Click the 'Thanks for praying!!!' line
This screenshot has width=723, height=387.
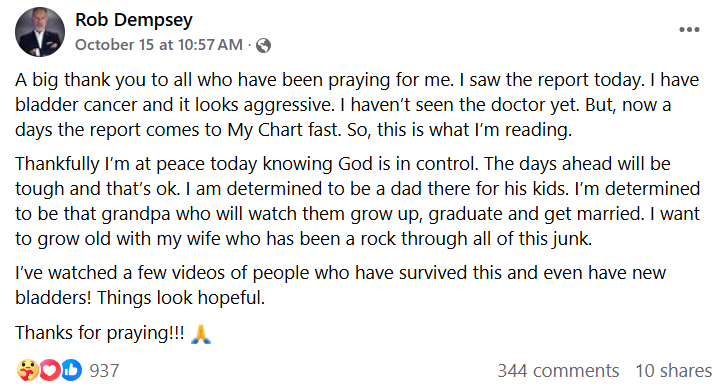pyautogui.click(x=100, y=333)
